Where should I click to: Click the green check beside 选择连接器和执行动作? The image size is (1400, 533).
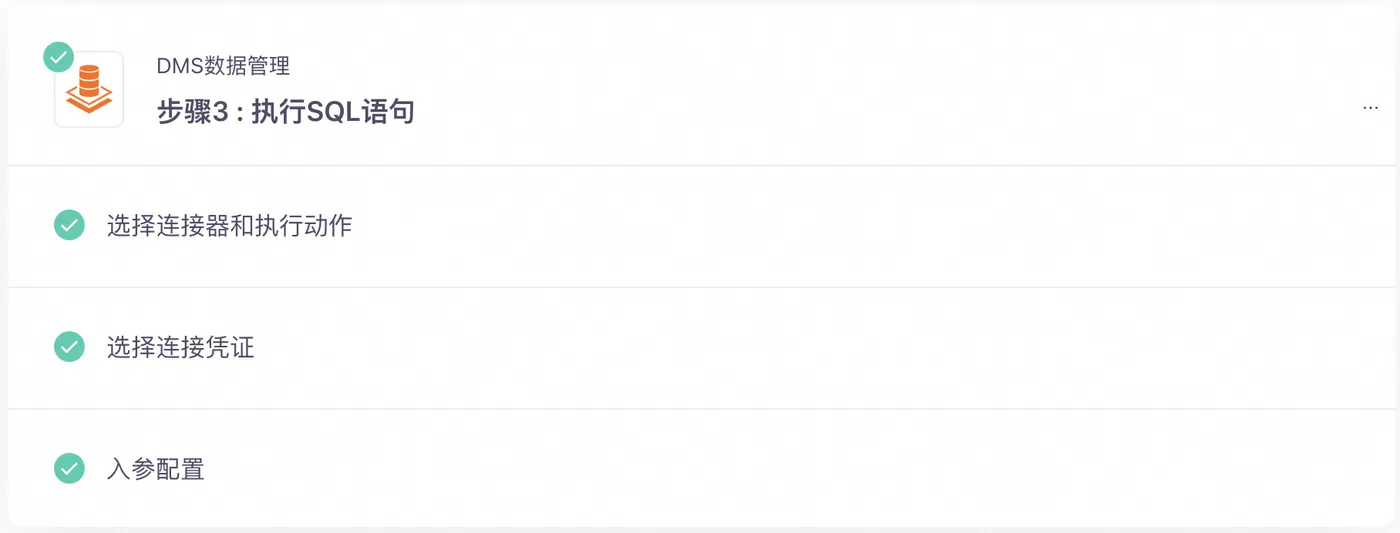69,226
